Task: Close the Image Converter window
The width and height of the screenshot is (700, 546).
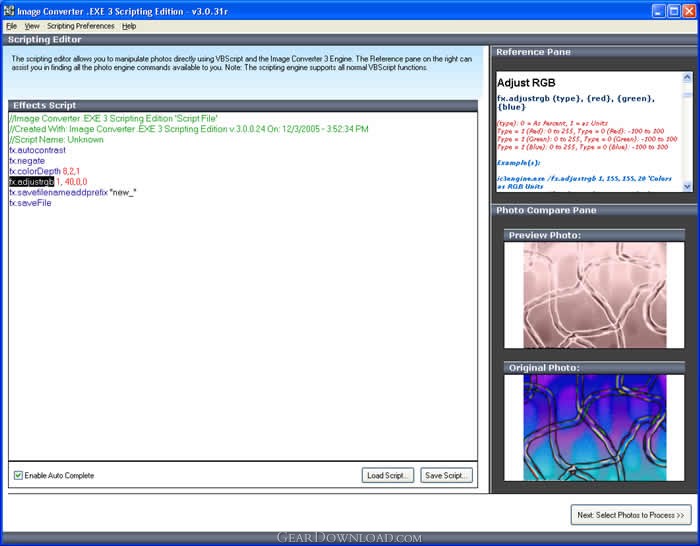Action: (689, 11)
